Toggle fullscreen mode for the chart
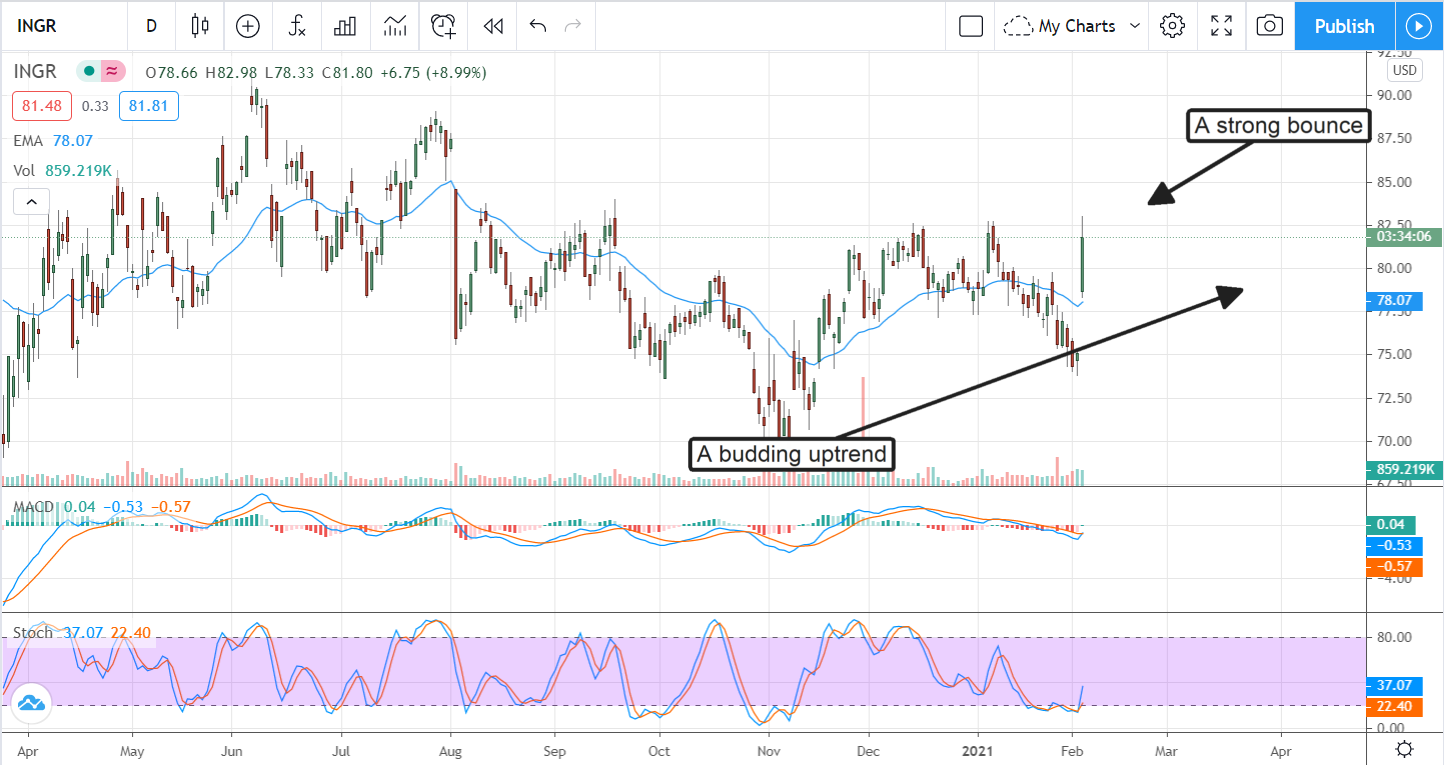The image size is (1444, 765). pos(1221,26)
